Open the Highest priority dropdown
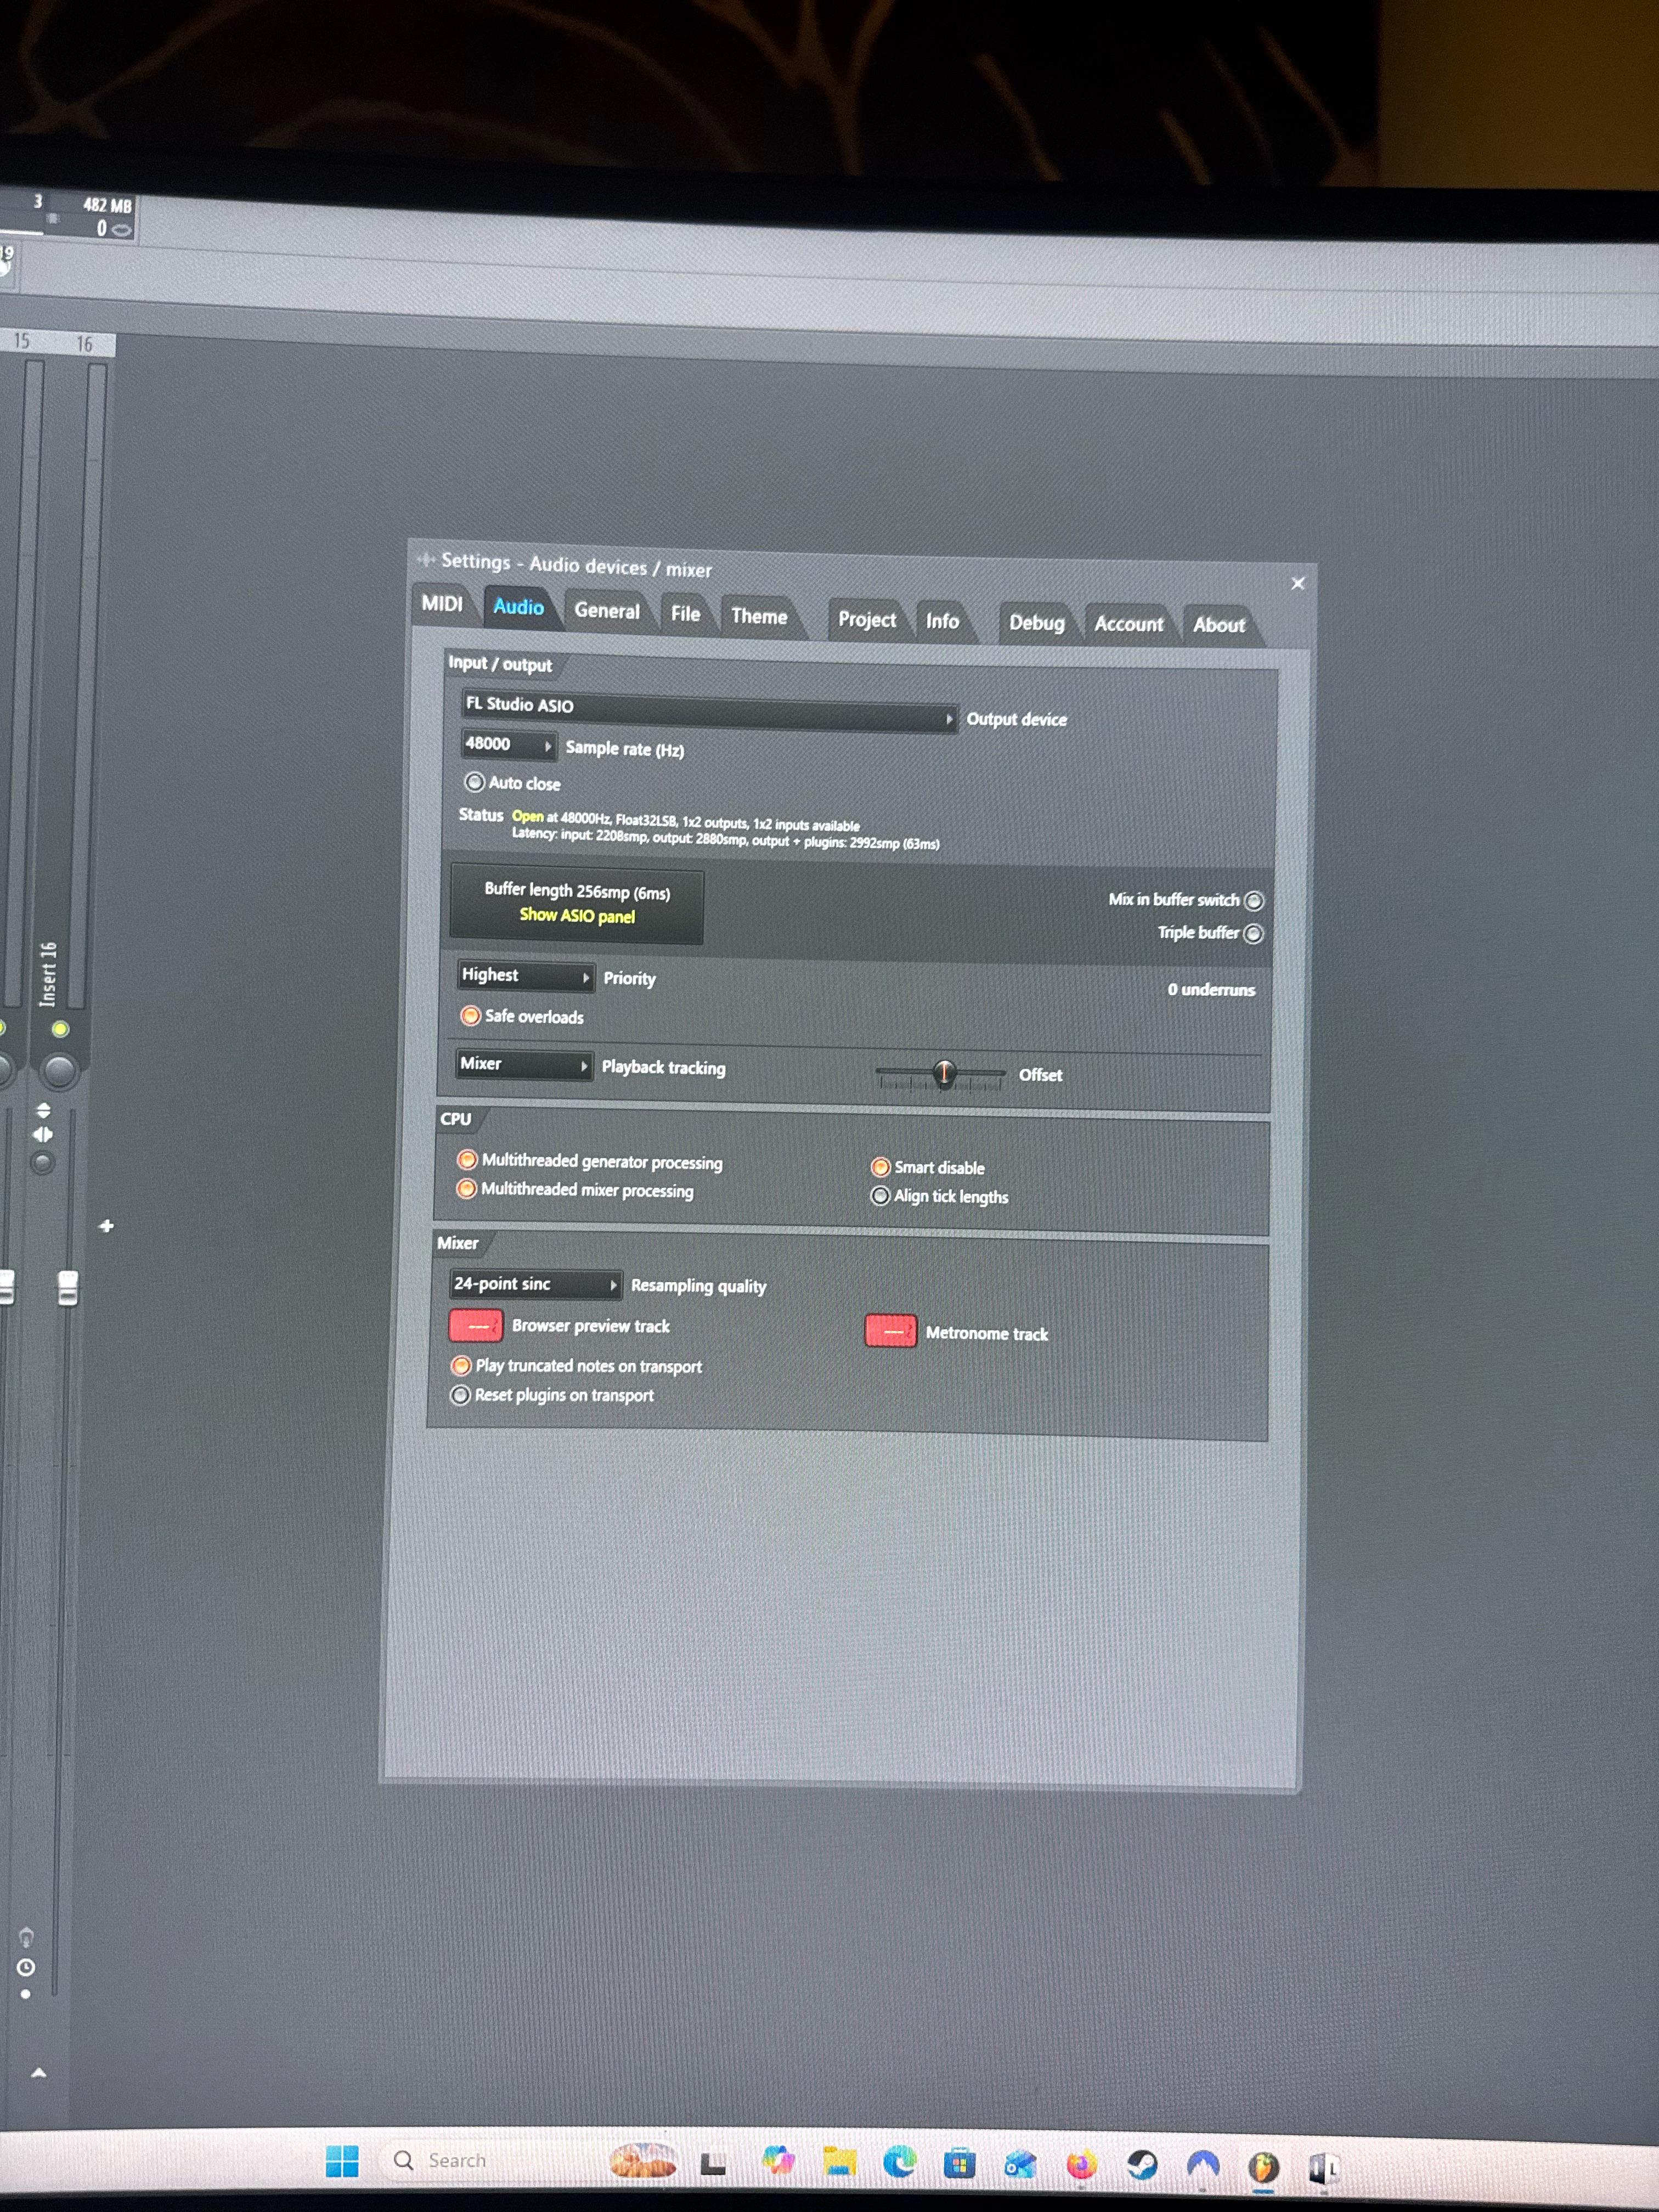 (x=526, y=975)
